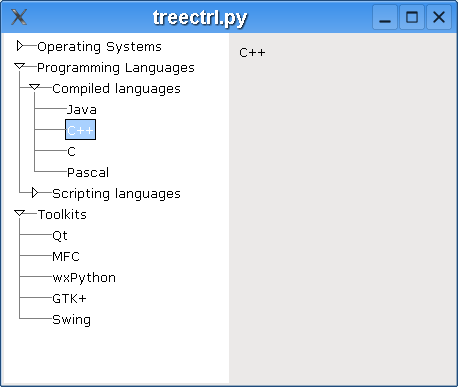
Task: Select the C language item
Action: point(71,152)
